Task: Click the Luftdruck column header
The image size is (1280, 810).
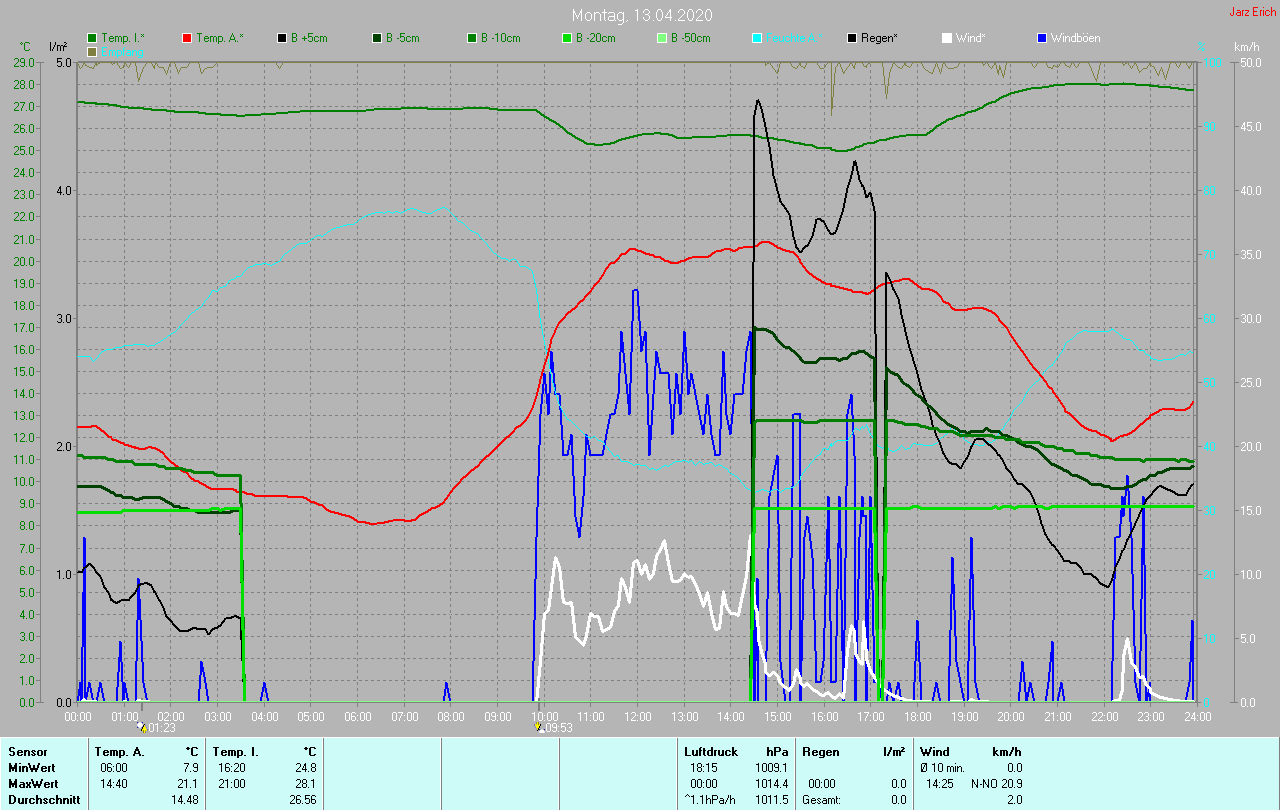Action: point(711,751)
